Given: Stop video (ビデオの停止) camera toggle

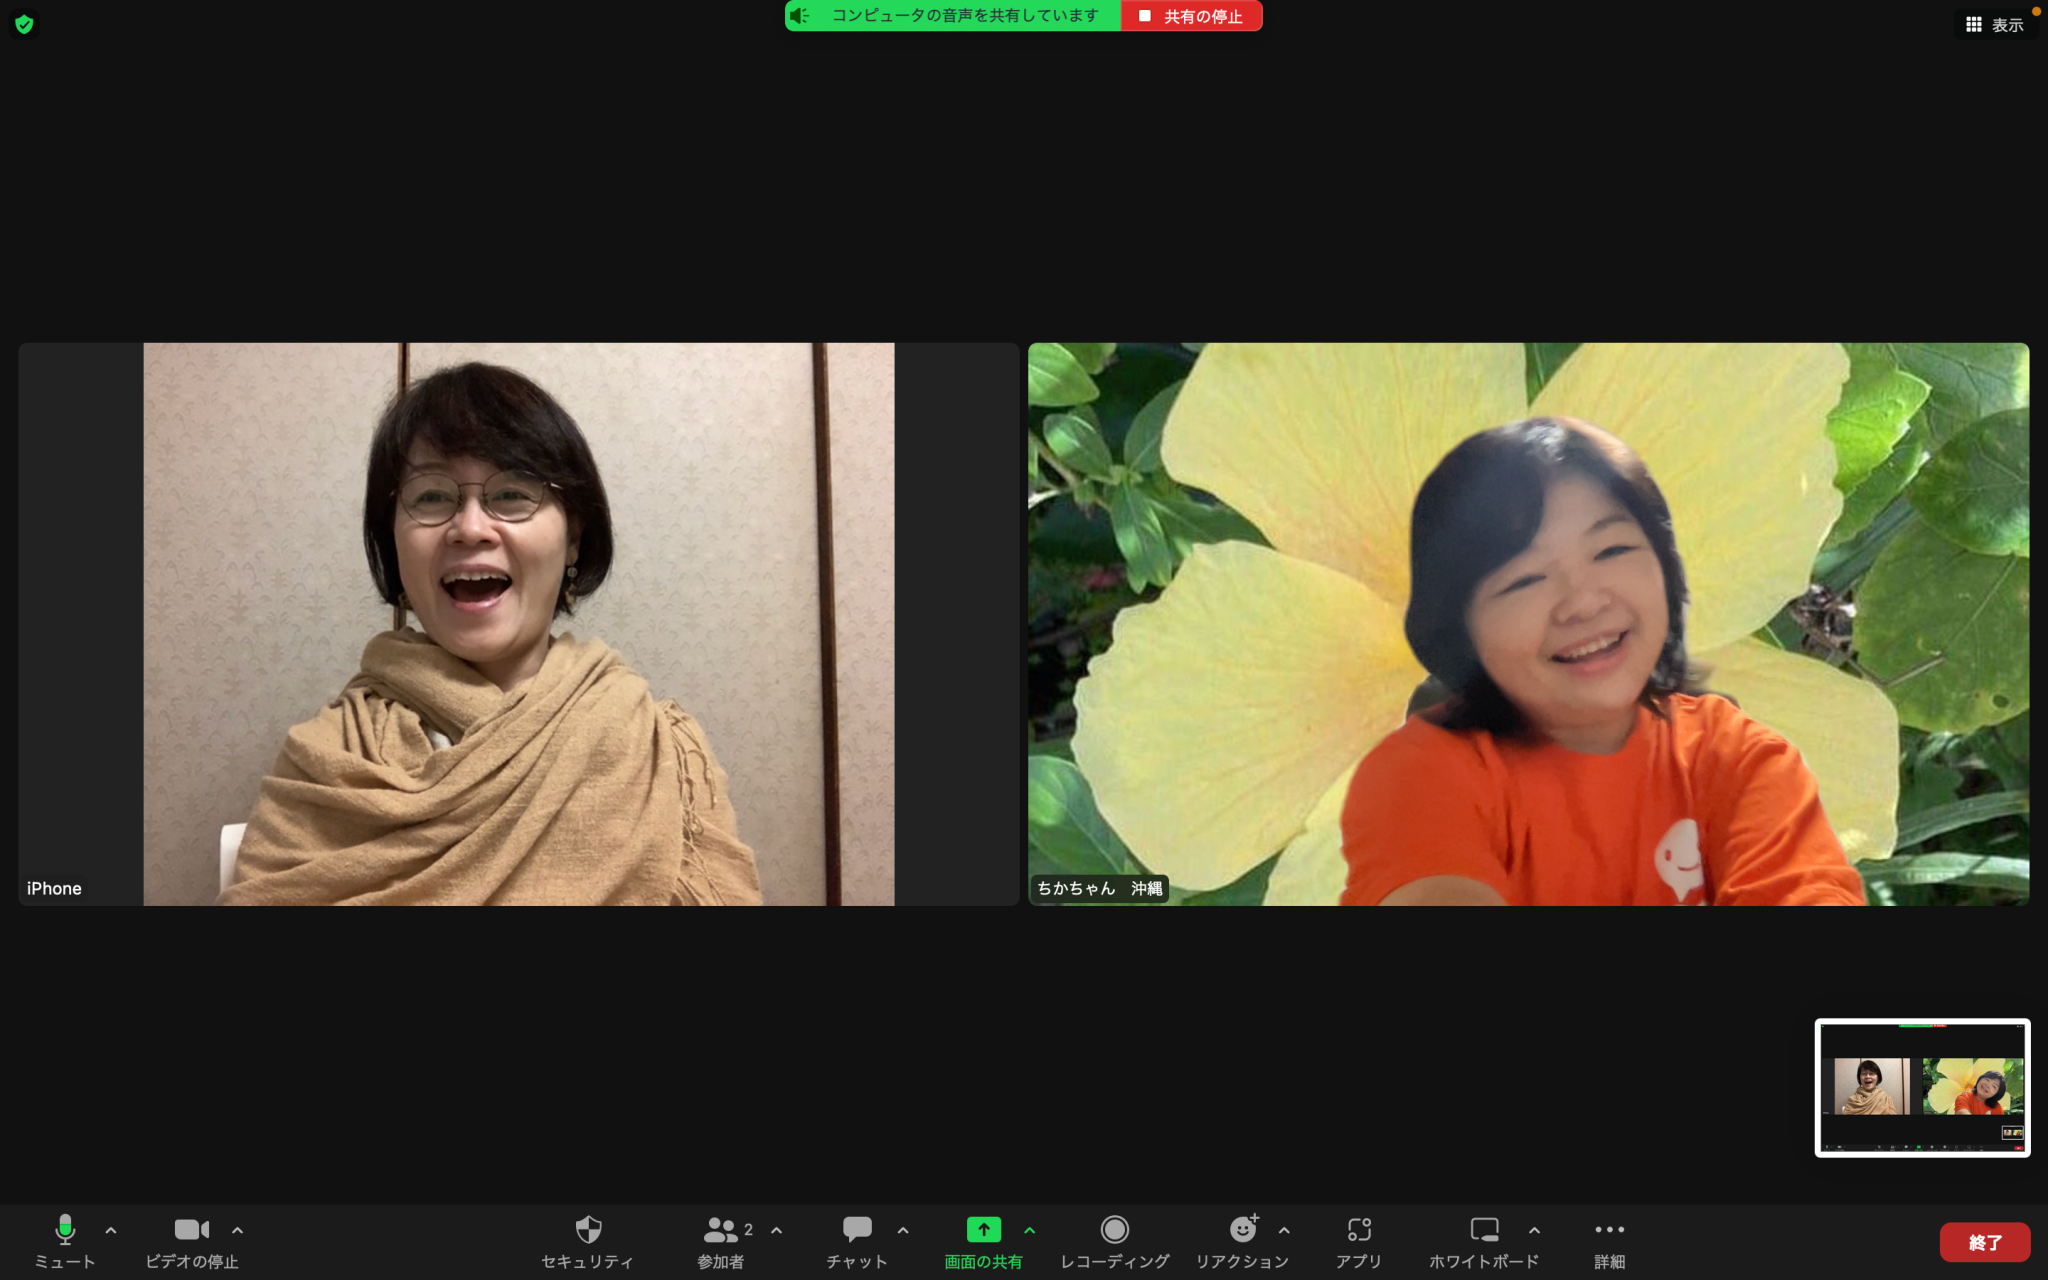Looking at the screenshot, I should click(191, 1230).
